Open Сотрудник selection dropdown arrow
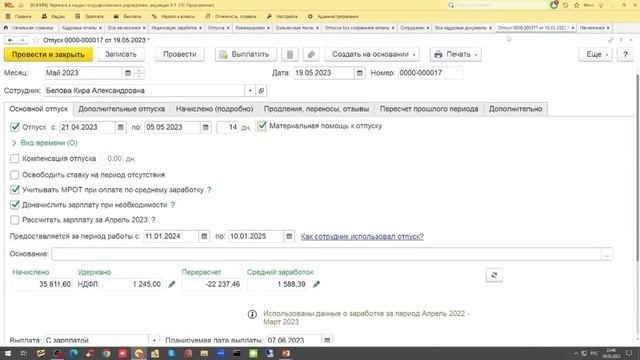Image resolution: width=640 pixels, height=360 pixels. pos(250,91)
